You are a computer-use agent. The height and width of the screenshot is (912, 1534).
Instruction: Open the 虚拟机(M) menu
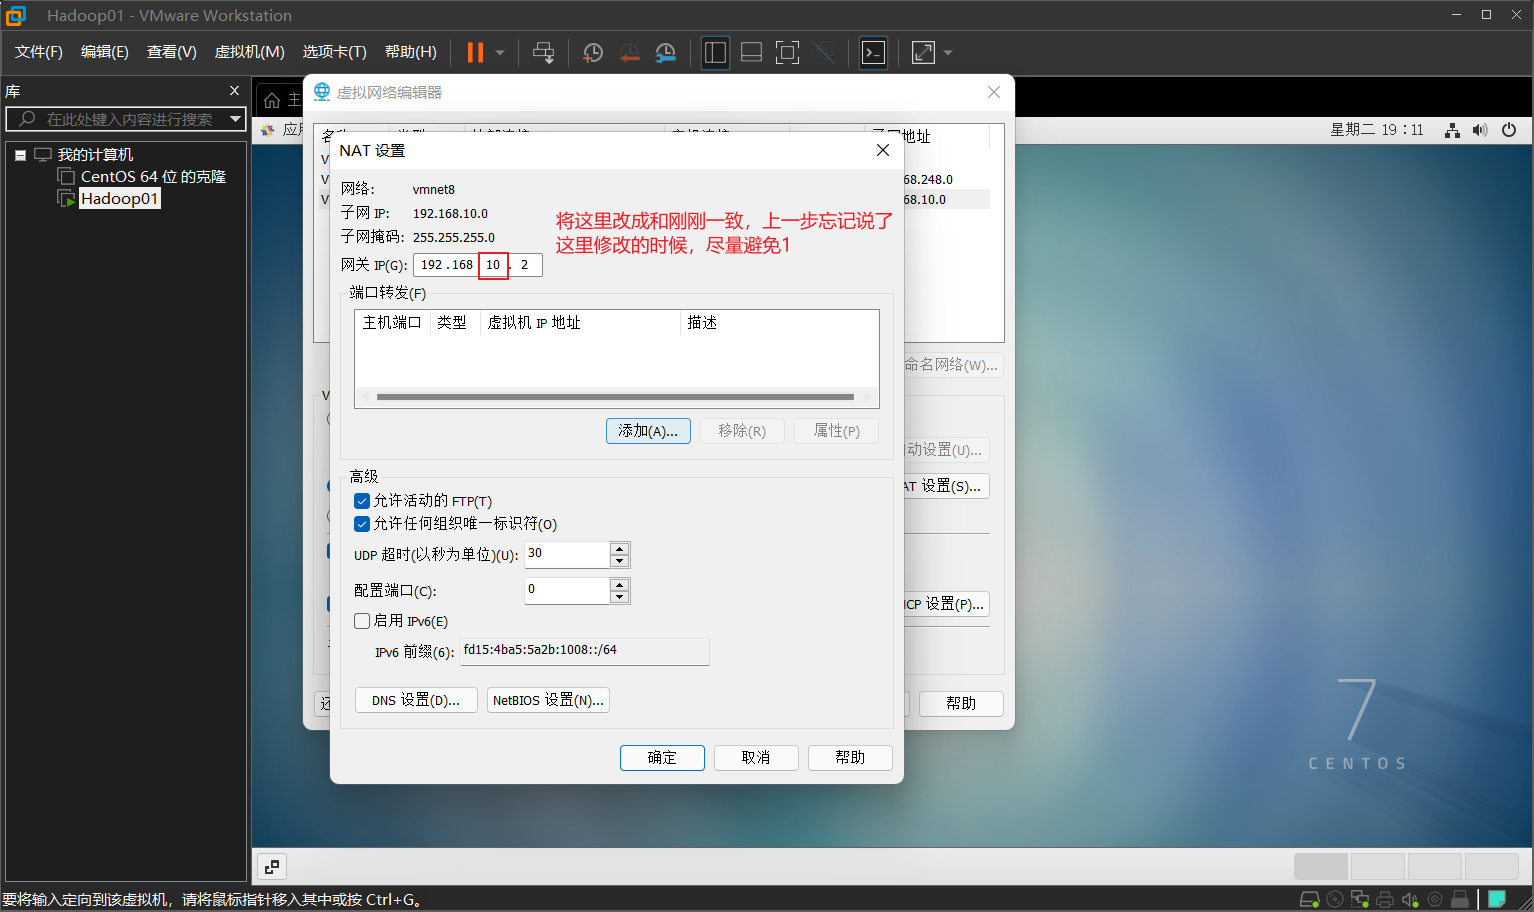click(x=250, y=52)
